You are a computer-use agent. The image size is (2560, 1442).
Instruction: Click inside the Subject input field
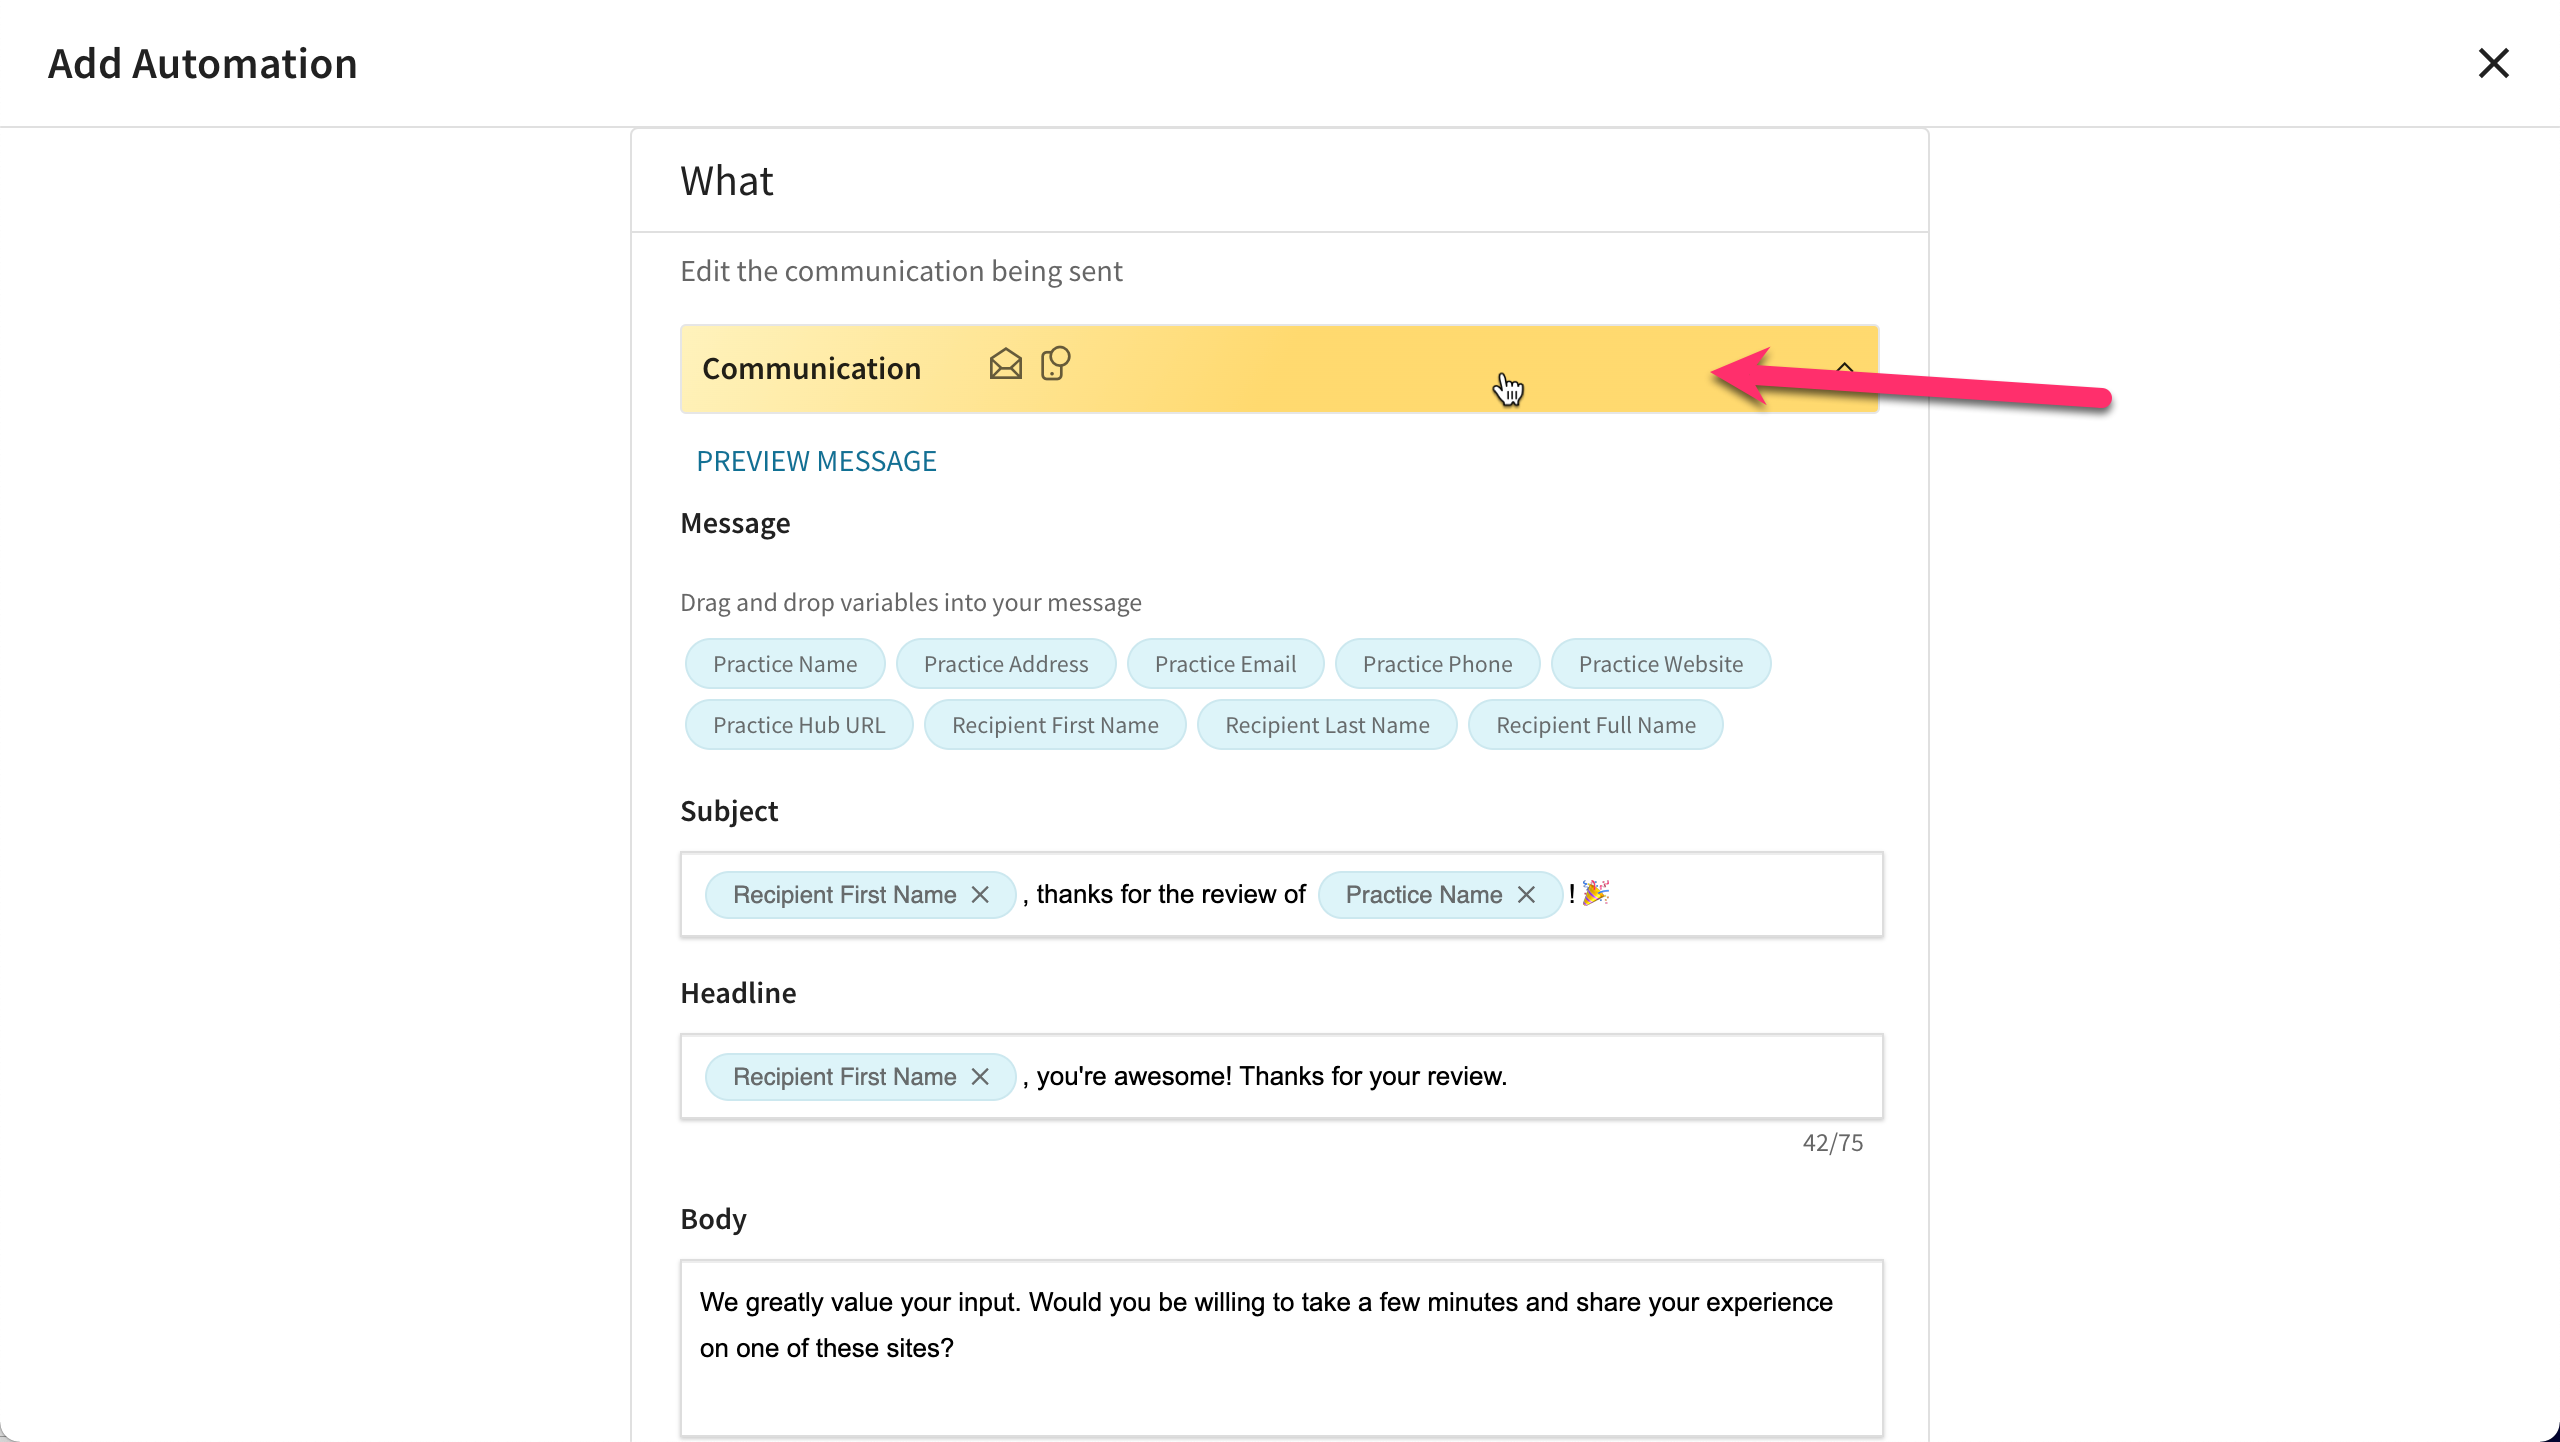1281,894
